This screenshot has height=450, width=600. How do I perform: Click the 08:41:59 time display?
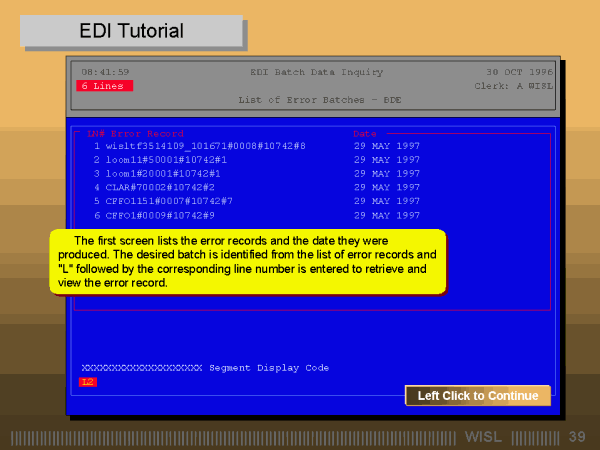pyautogui.click(x=103, y=72)
